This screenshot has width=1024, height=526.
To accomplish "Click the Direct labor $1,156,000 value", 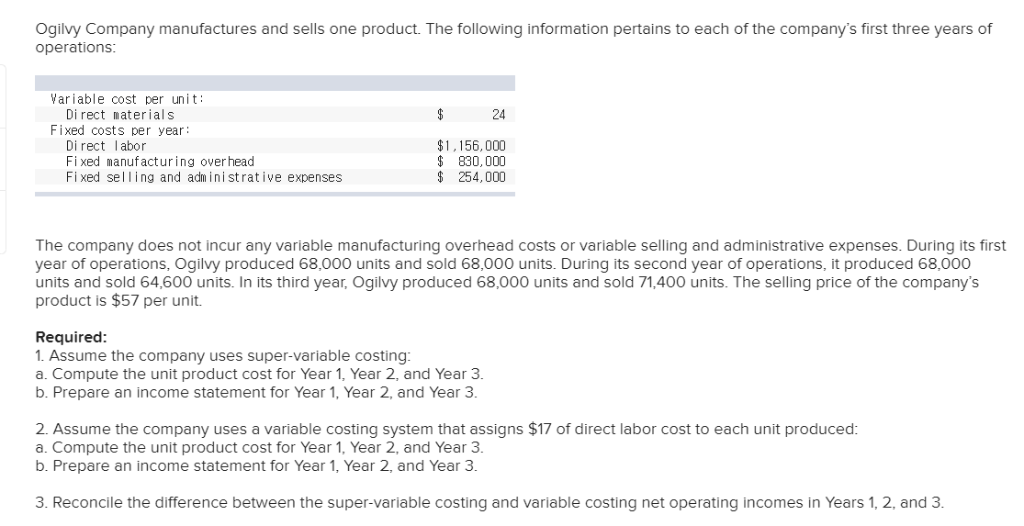I will pyautogui.click(x=471, y=146).
